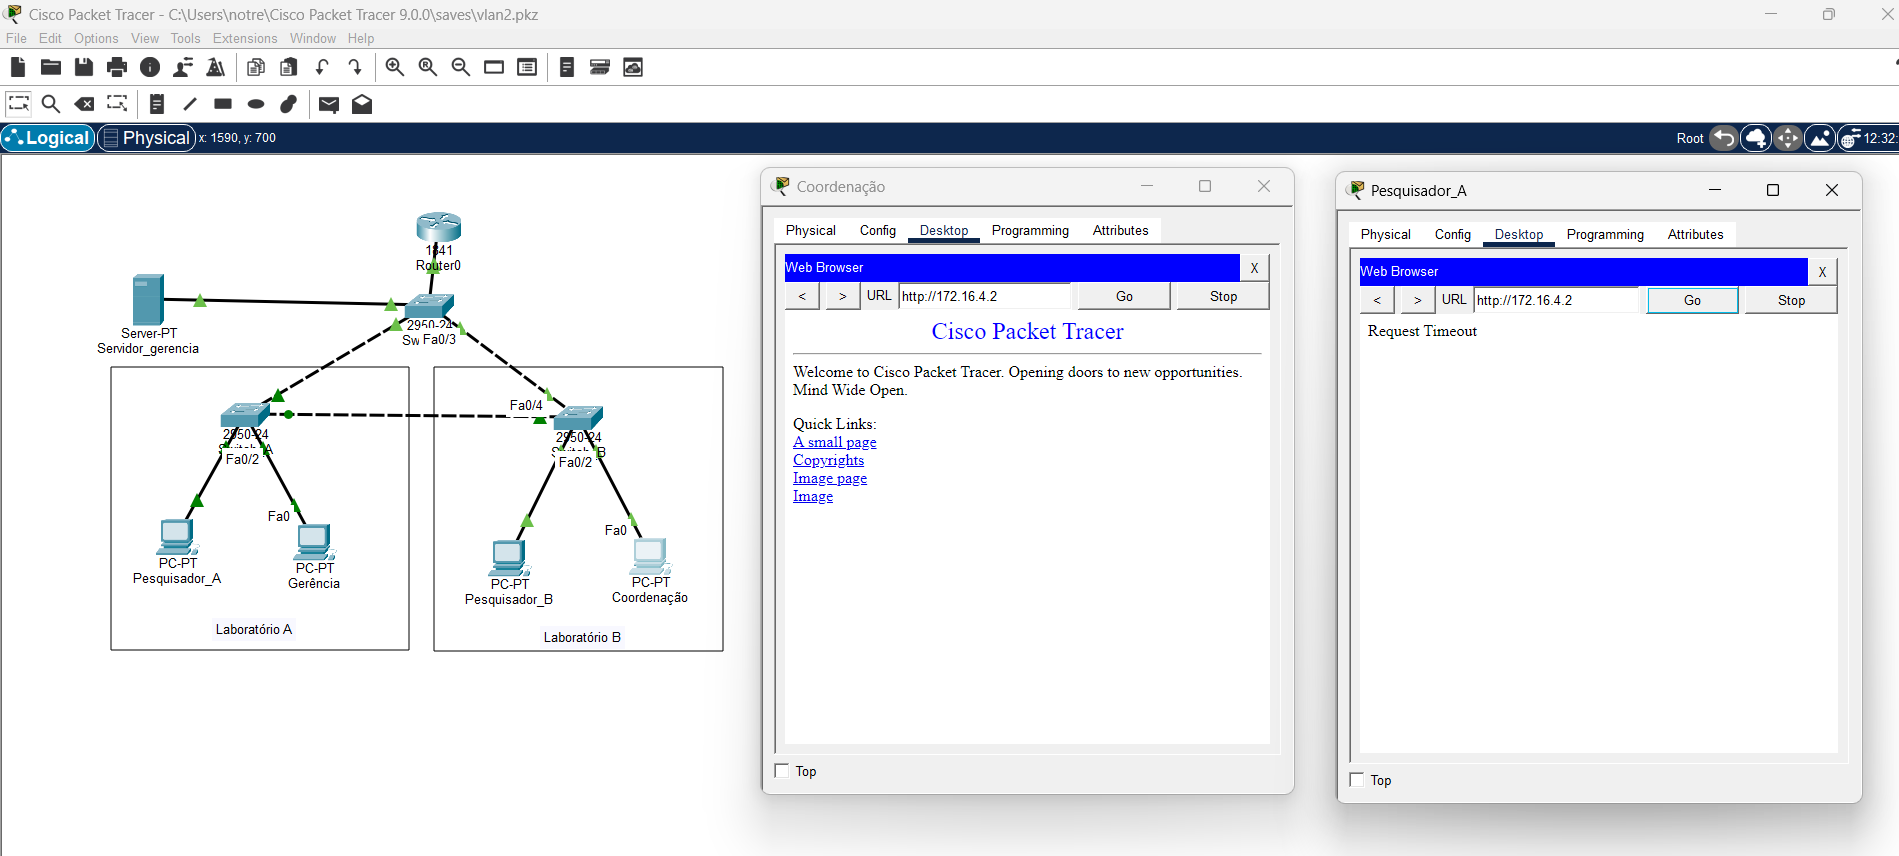This screenshot has height=856, width=1899.
Task: Select the Draw Freeform tool
Action: click(x=289, y=104)
